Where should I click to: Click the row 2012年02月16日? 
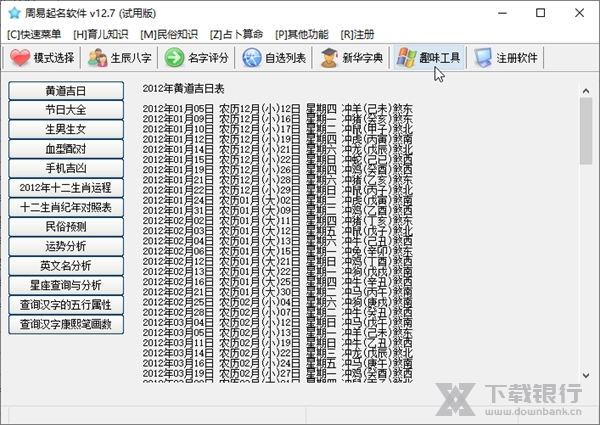tap(278, 282)
